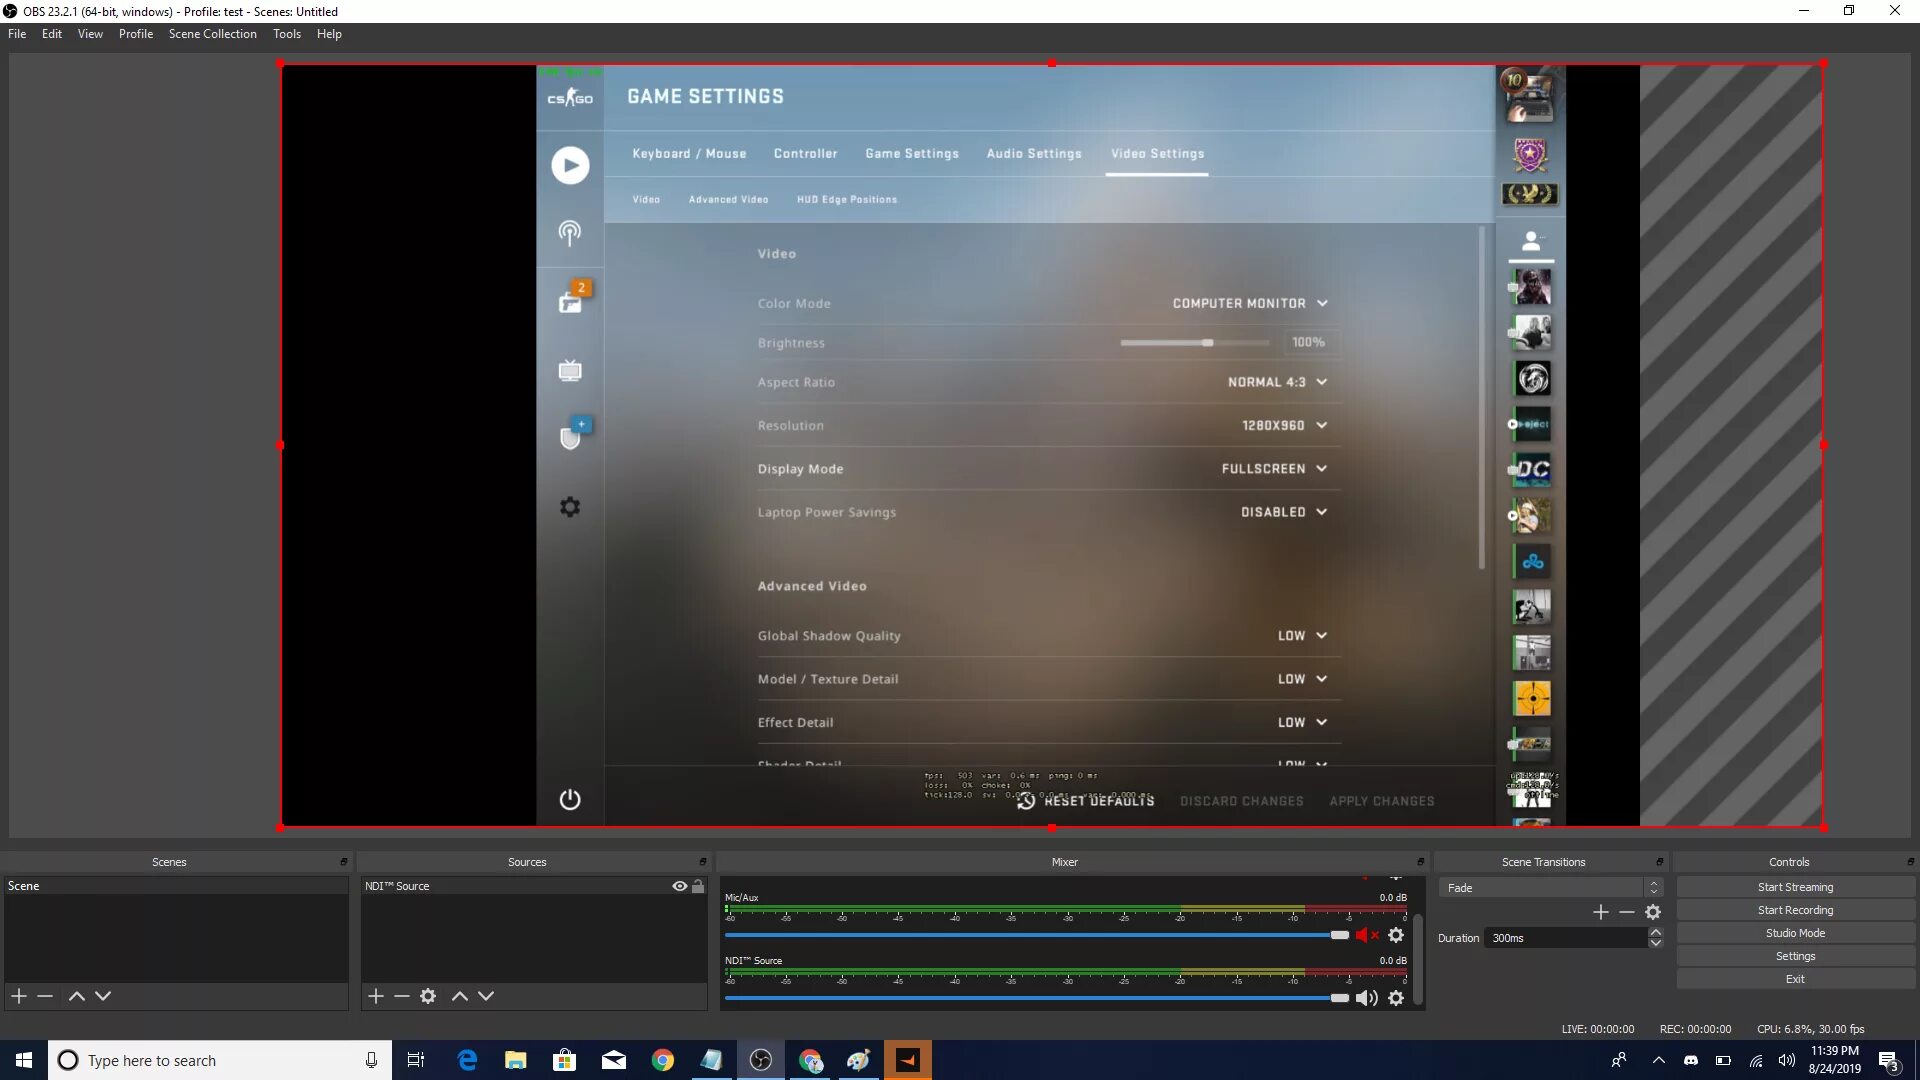Select Advanced Video tab in CS:GO
The width and height of the screenshot is (1920, 1080).
[727, 198]
